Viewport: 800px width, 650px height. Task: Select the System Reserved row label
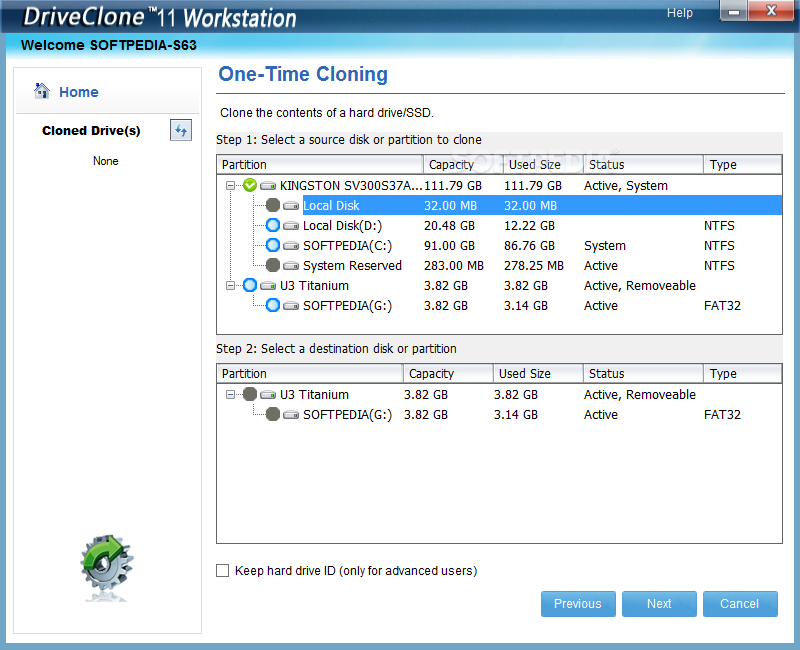tap(352, 266)
